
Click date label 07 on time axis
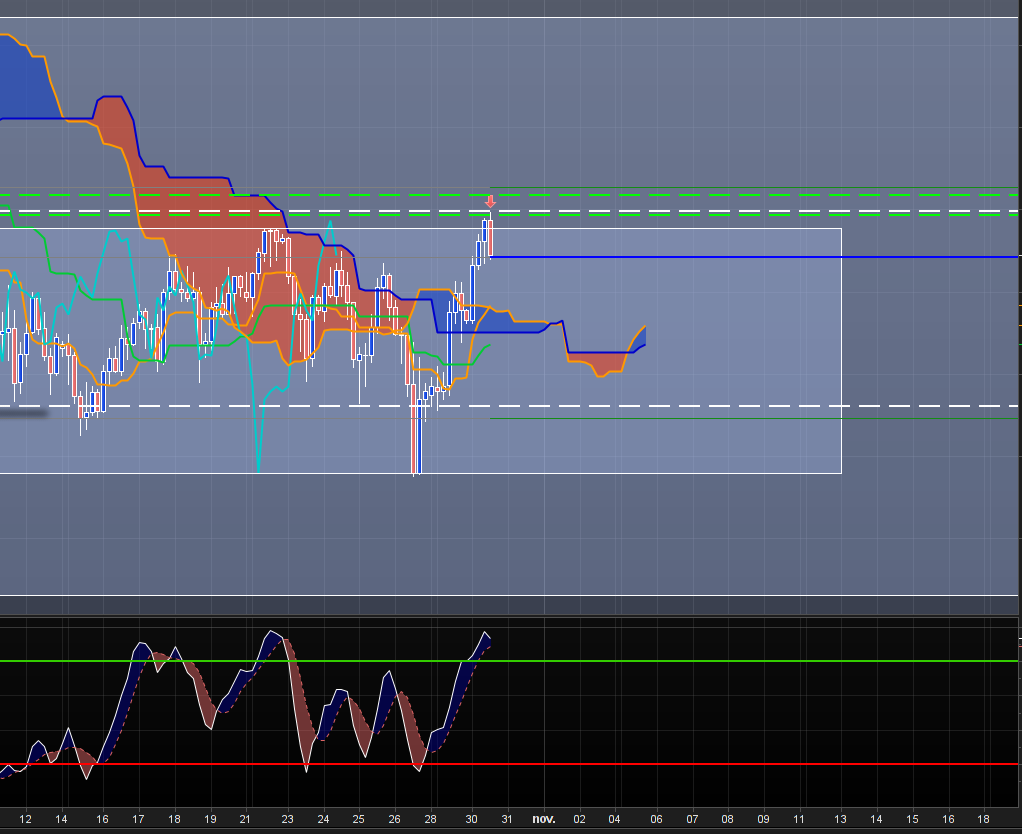(x=692, y=819)
